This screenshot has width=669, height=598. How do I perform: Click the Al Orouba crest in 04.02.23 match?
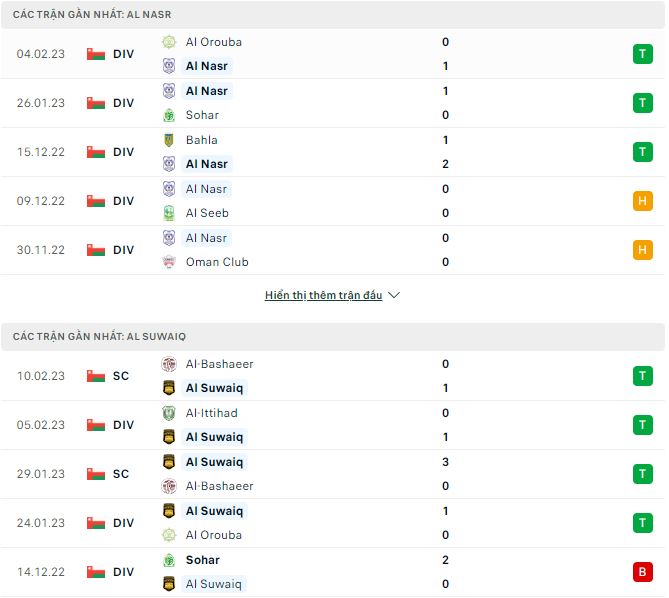click(x=169, y=42)
